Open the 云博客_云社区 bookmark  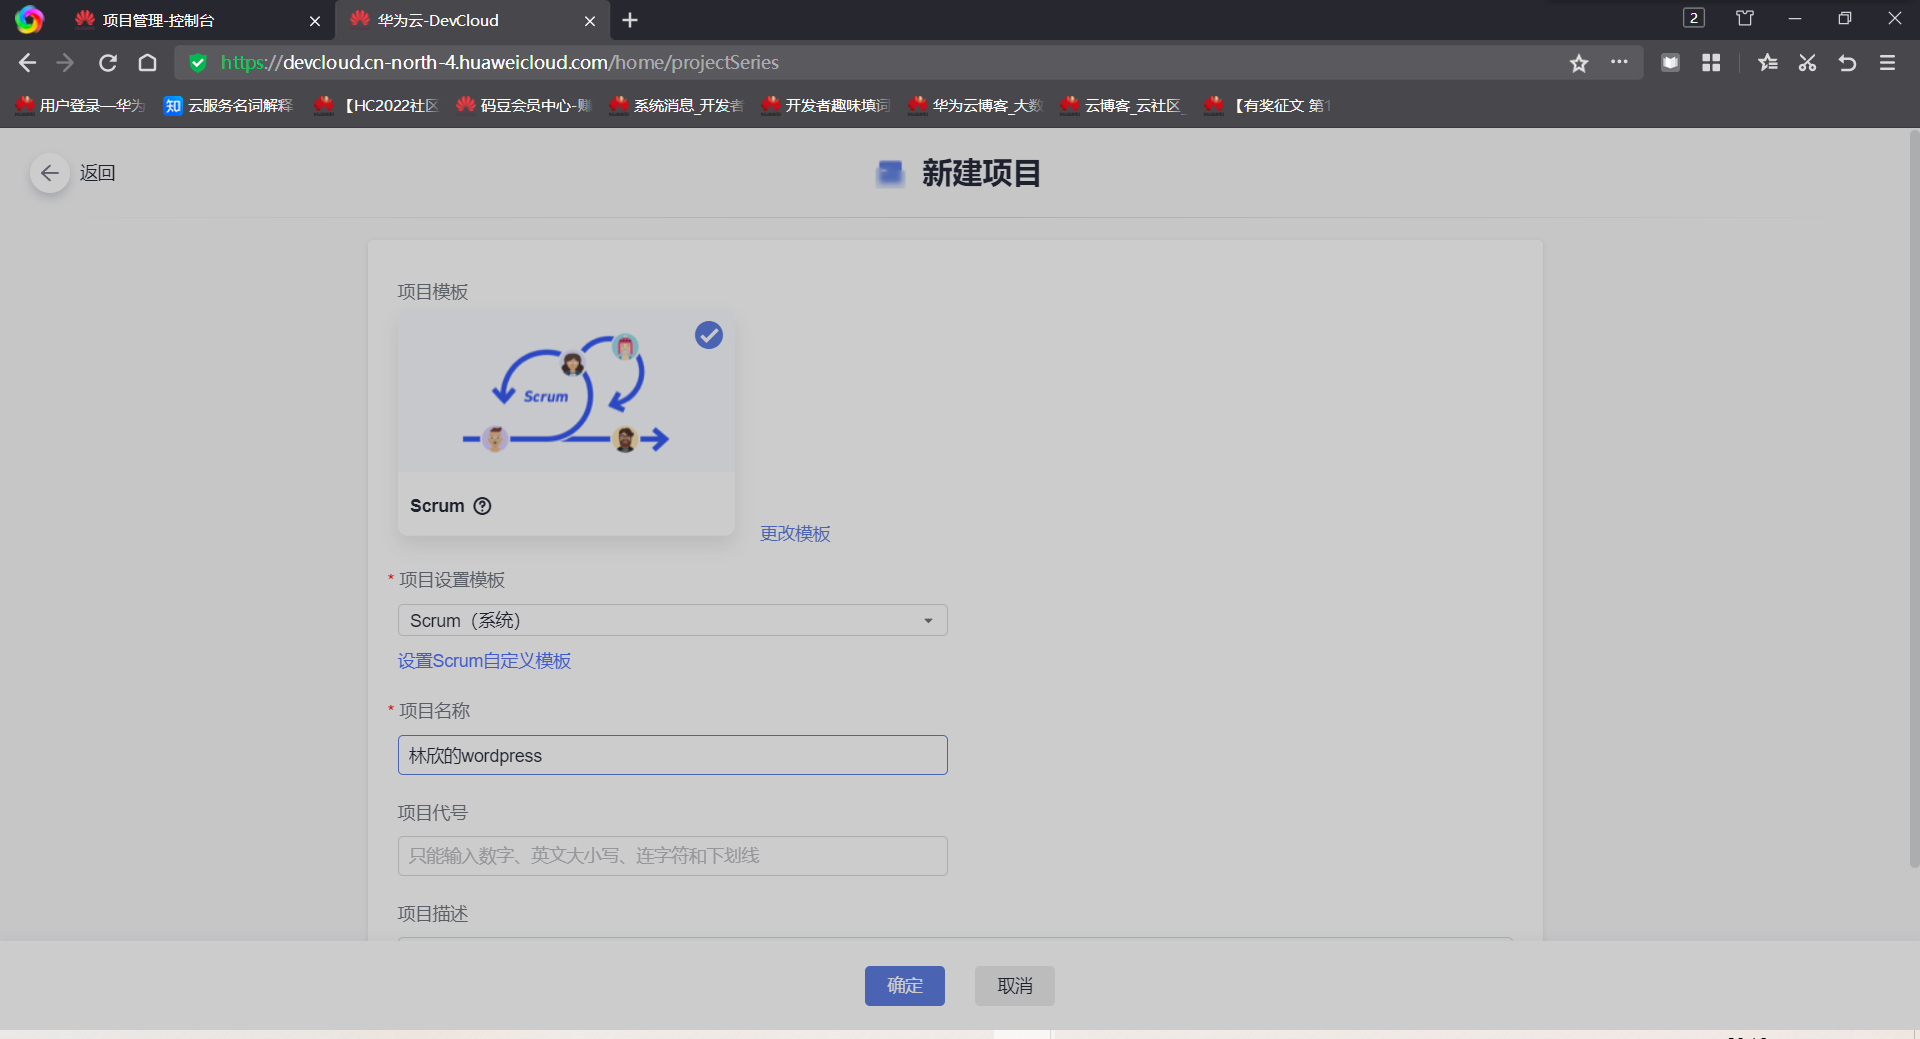1124,105
